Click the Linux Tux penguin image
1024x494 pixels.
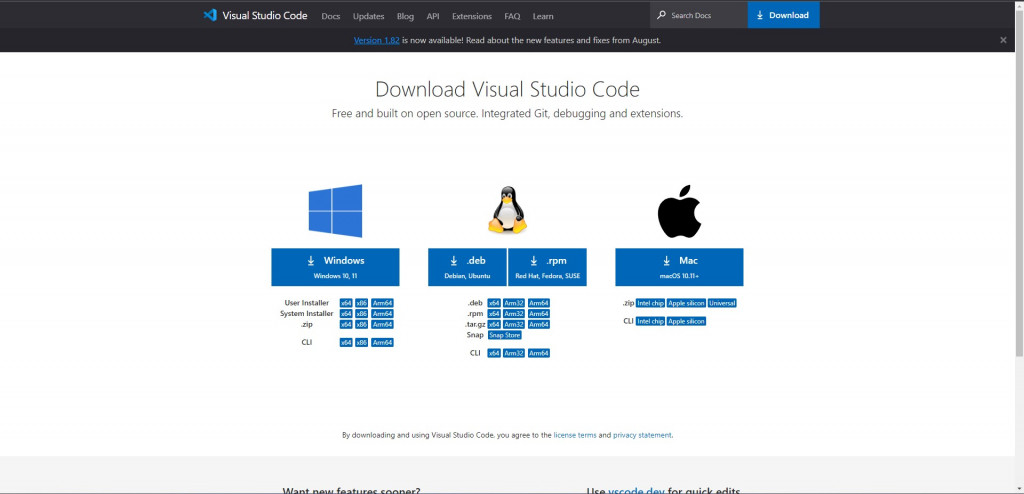(507, 210)
